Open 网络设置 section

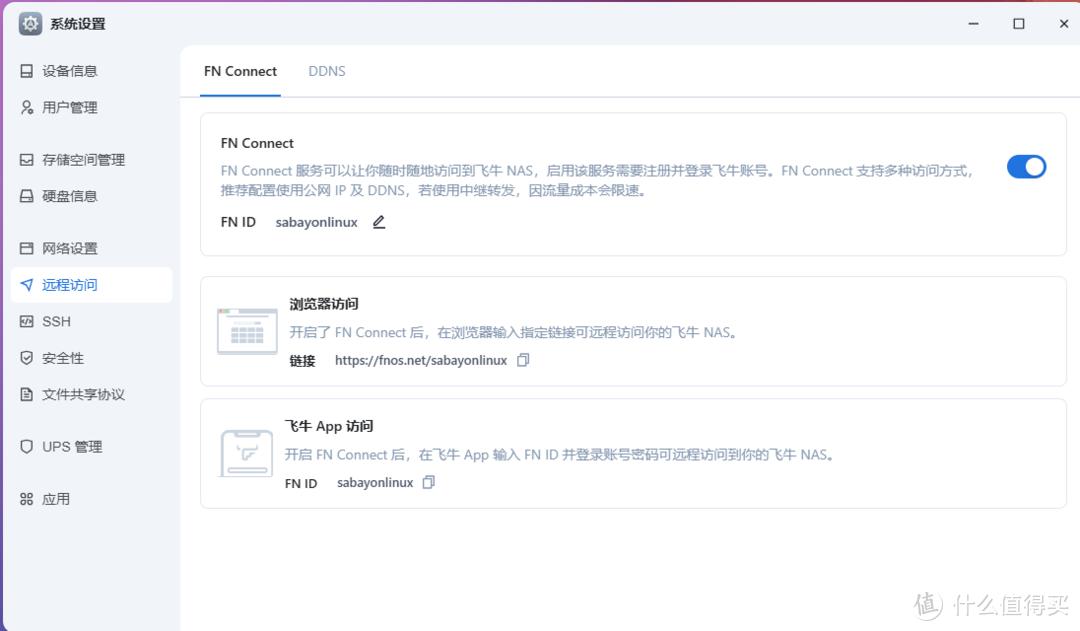[x=69, y=248]
